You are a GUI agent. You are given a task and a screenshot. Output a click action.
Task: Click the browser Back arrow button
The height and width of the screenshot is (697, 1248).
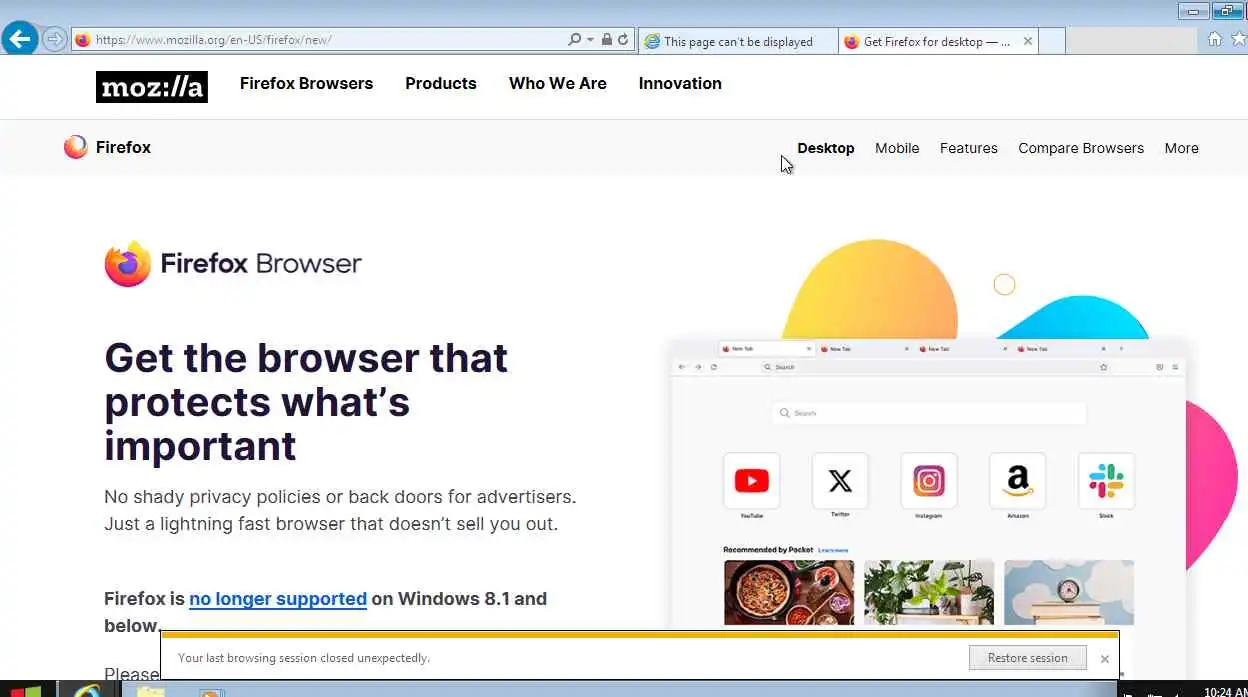point(19,40)
